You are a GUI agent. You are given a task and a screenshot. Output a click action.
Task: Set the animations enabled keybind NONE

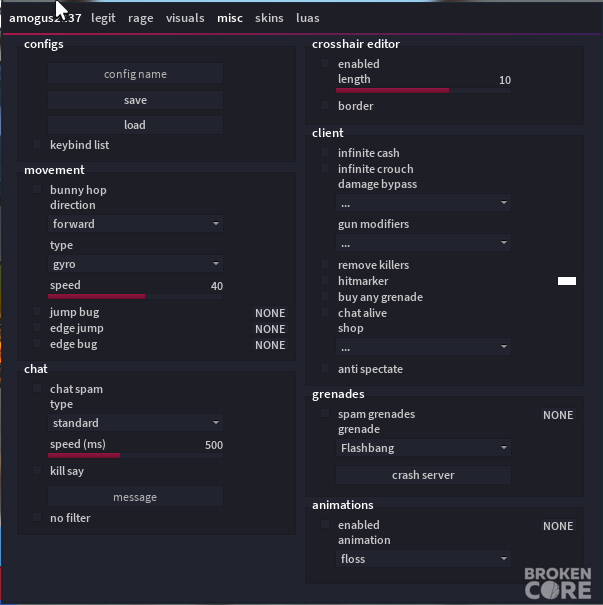point(558,526)
